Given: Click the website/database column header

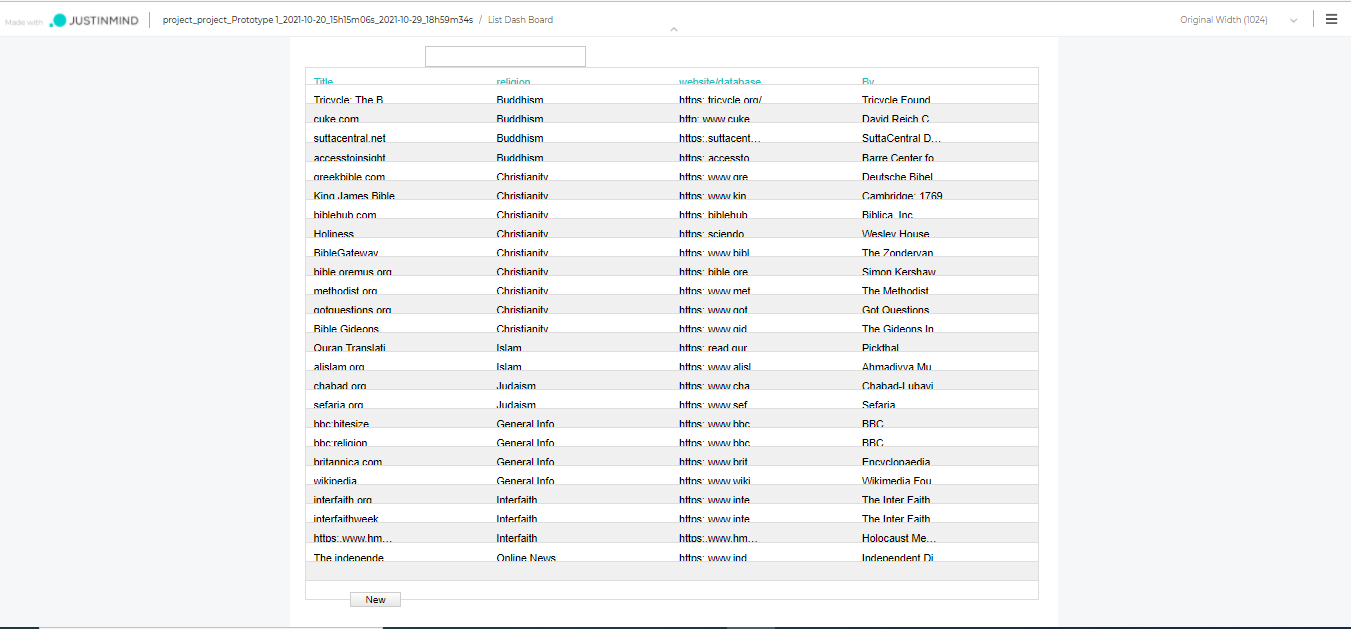Looking at the screenshot, I should point(719,81).
